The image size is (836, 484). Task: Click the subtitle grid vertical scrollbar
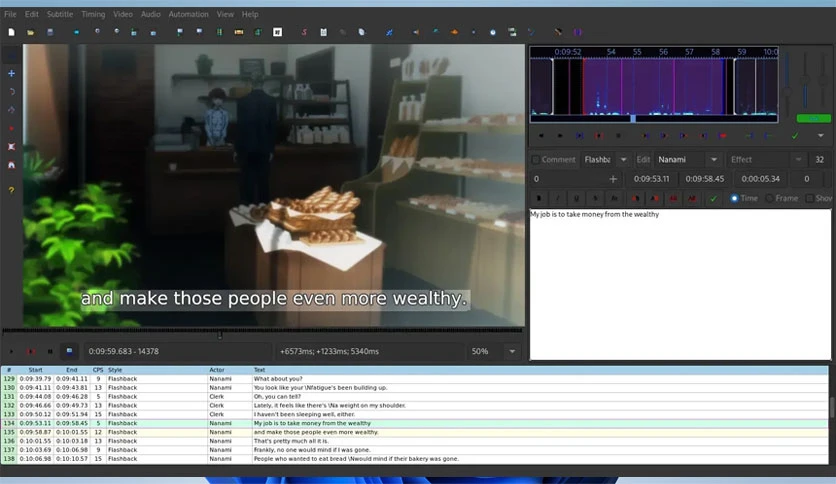pyautogui.click(x=832, y=408)
